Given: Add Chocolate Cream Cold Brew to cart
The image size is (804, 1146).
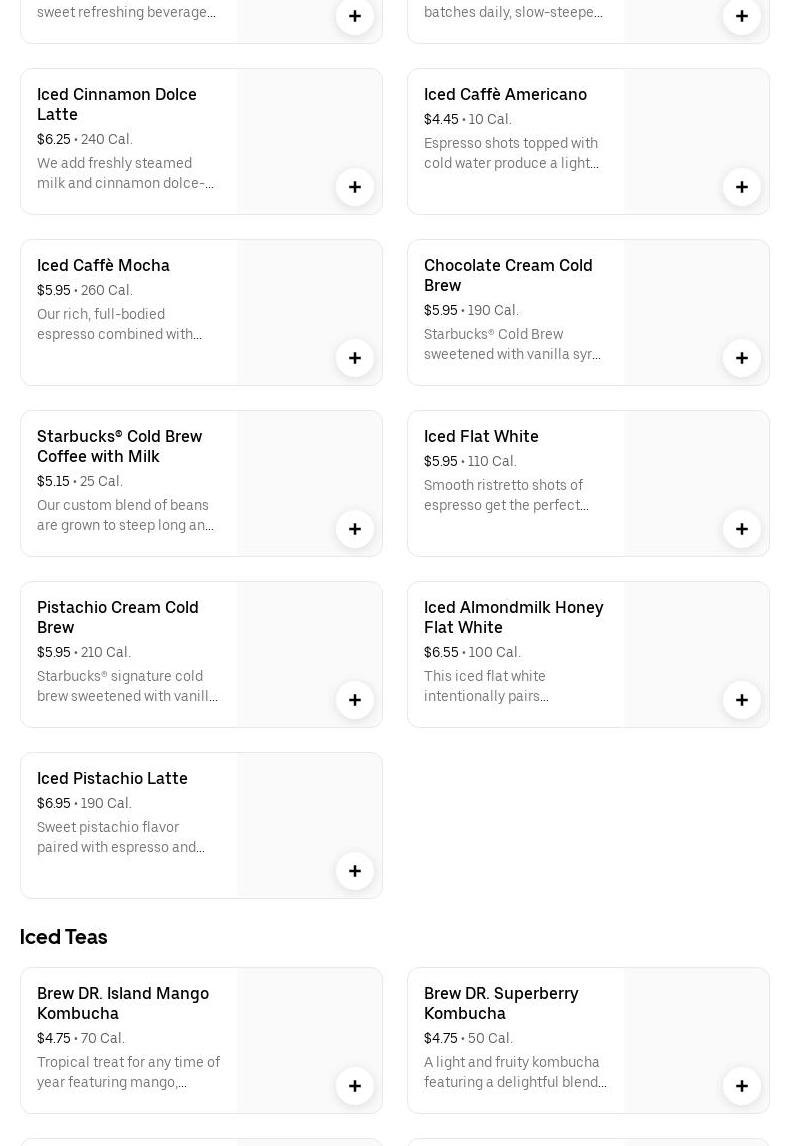Looking at the screenshot, I should [742, 358].
